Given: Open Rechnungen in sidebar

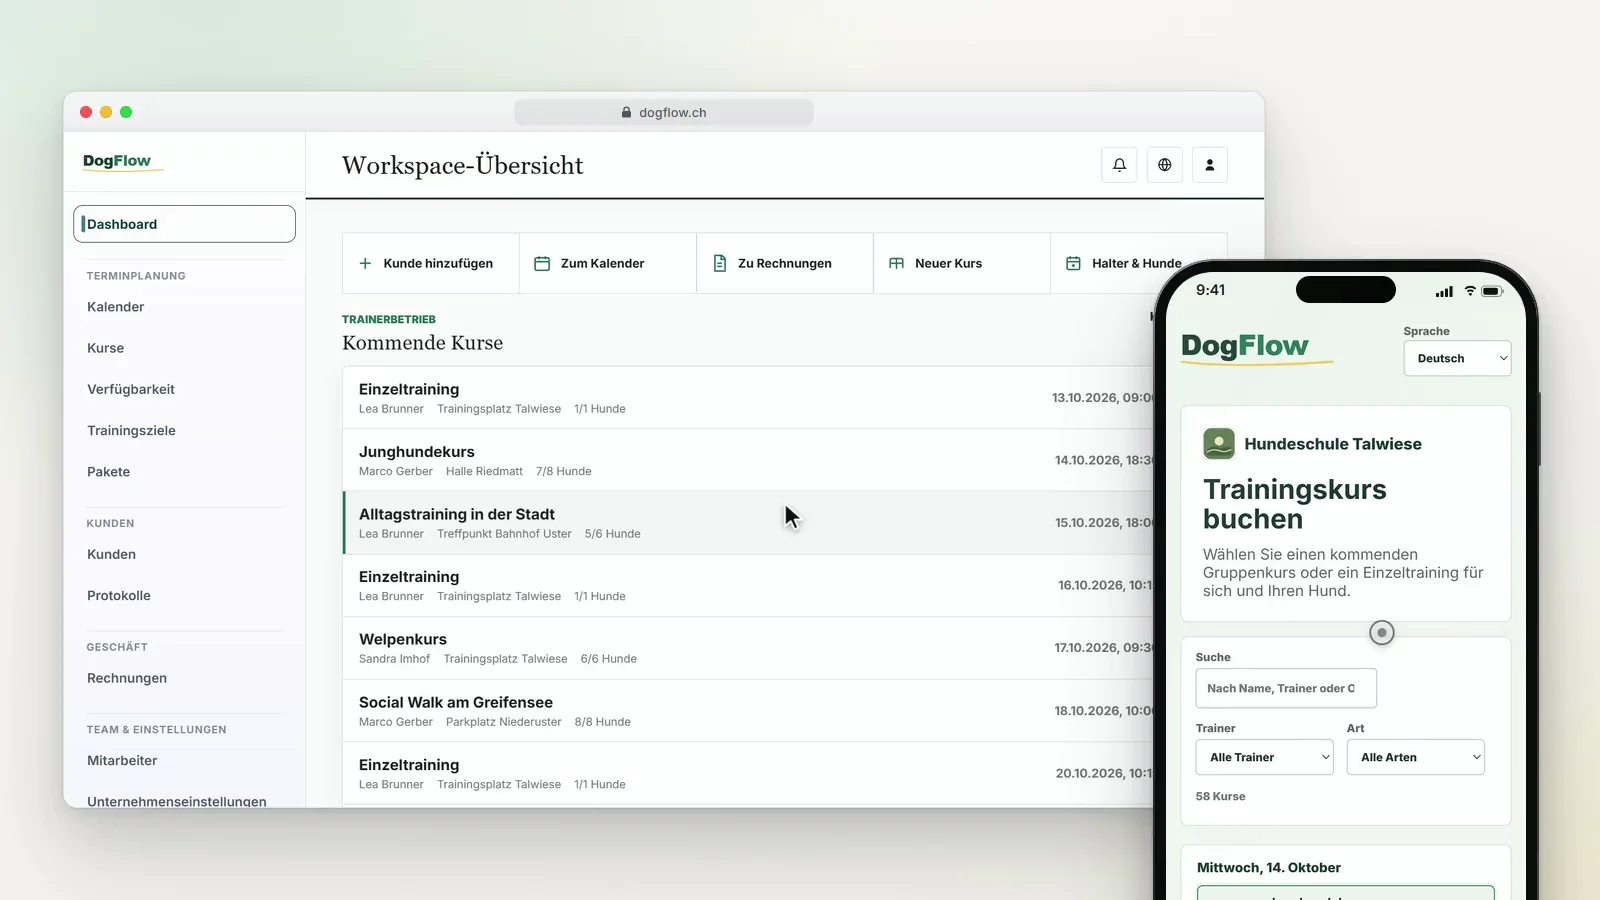Looking at the screenshot, I should pos(127,678).
